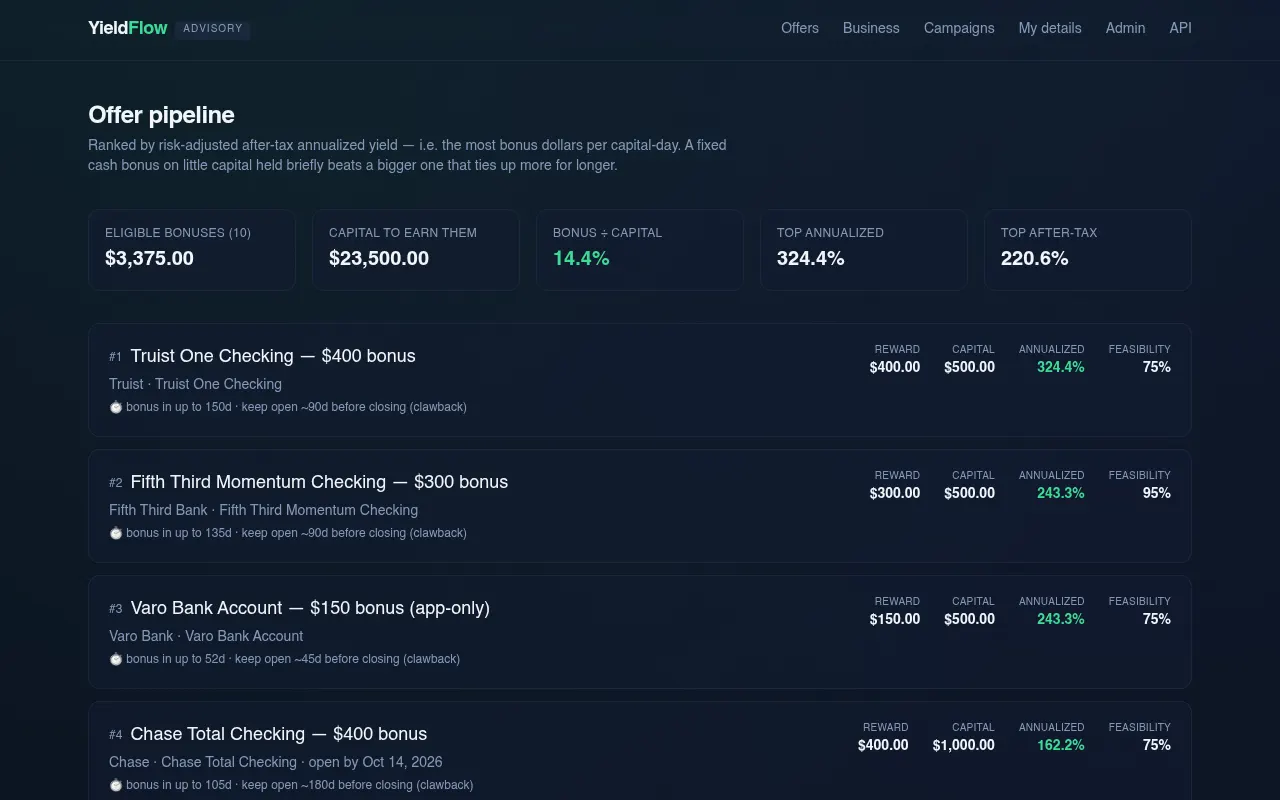Click the Fifth Third annualized value 243.3%
Viewport: 1280px width, 800px height.
(x=1061, y=493)
